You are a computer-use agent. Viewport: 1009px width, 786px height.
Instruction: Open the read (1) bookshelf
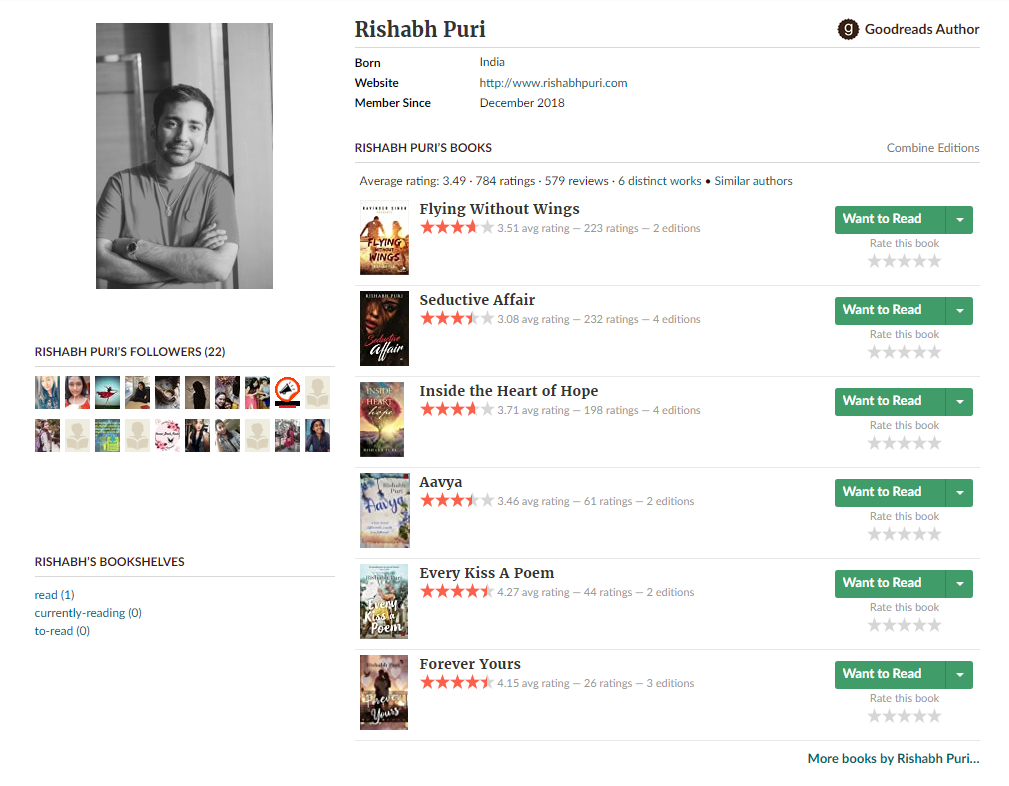pyautogui.click(x=54, y=593)
